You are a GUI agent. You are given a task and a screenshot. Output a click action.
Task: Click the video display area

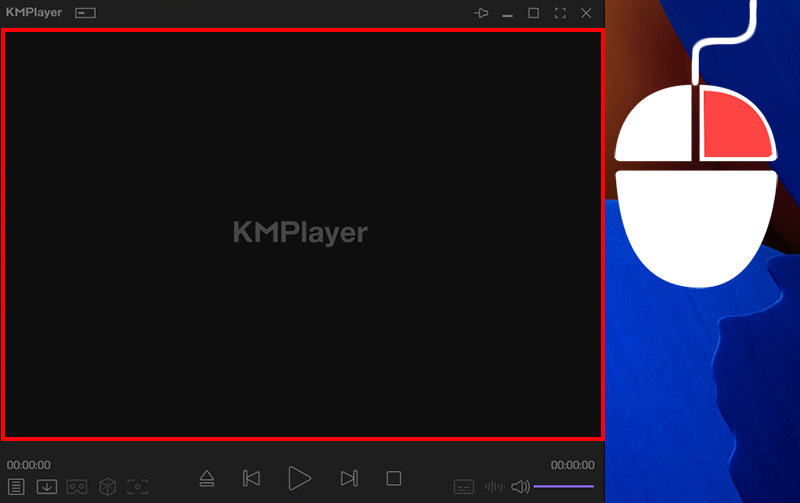[303, 234]
